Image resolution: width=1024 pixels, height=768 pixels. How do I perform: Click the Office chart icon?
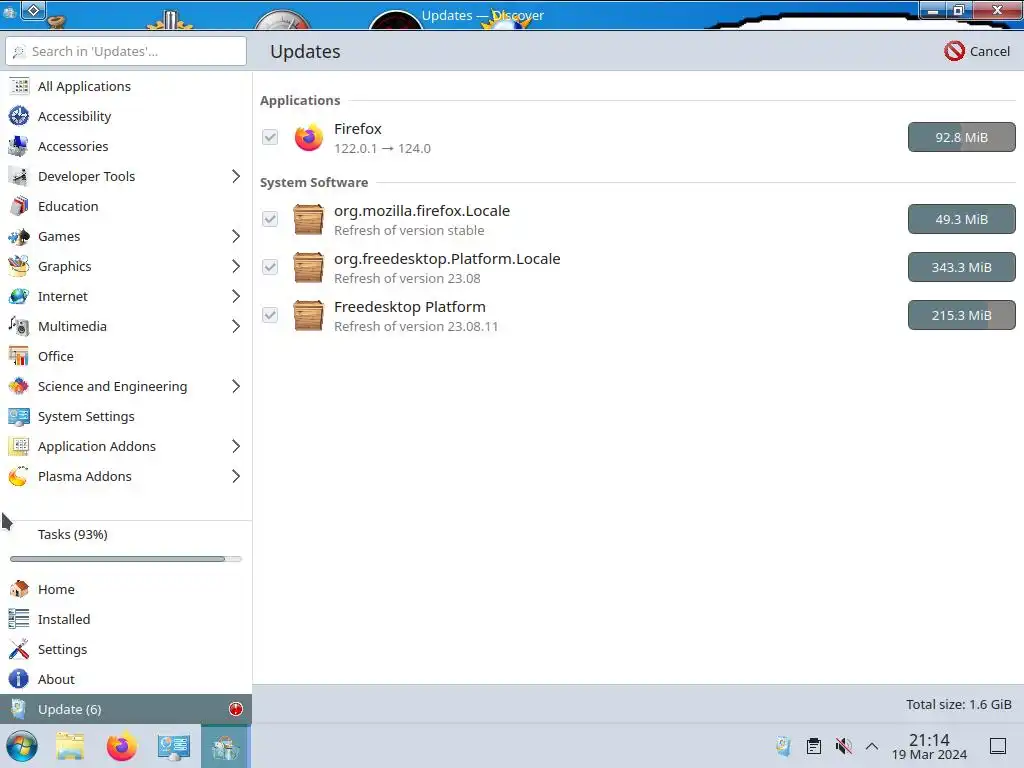tap(19, 357)
